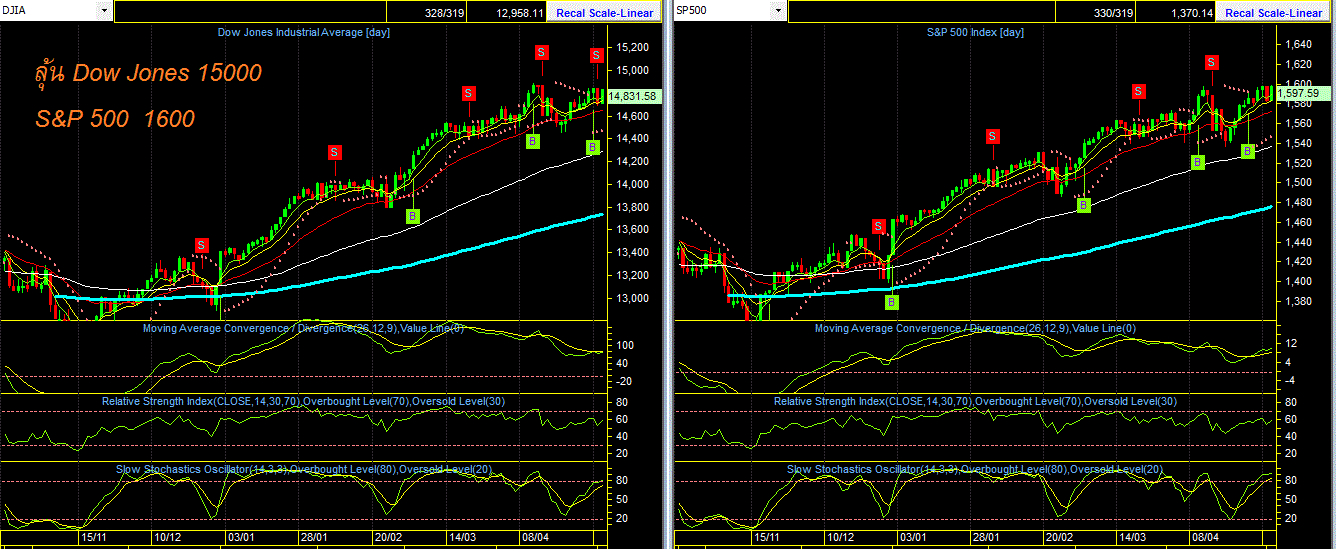Click the Dow Jones Industrial Average [day] title
Screen dimensions: 1339x549
click(304, 33)
